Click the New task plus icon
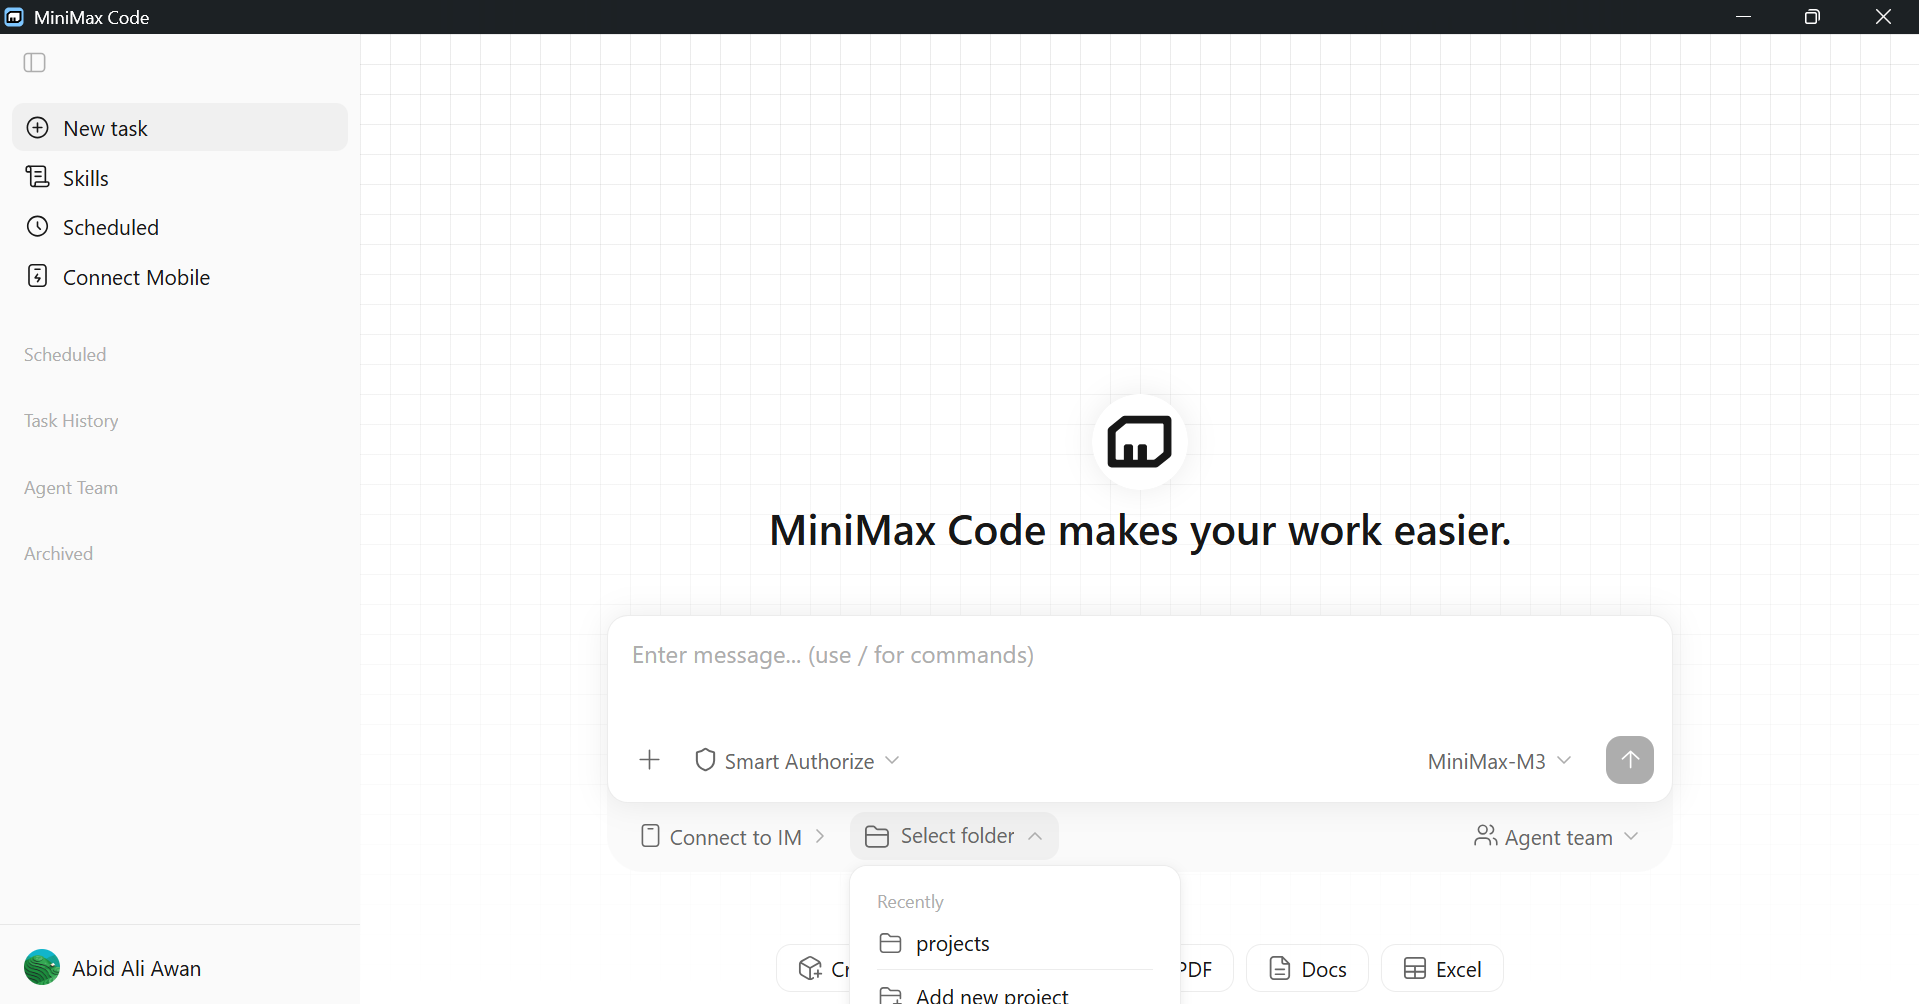This screenshot has height=1004, width=1919. click(x=37, y=128)
